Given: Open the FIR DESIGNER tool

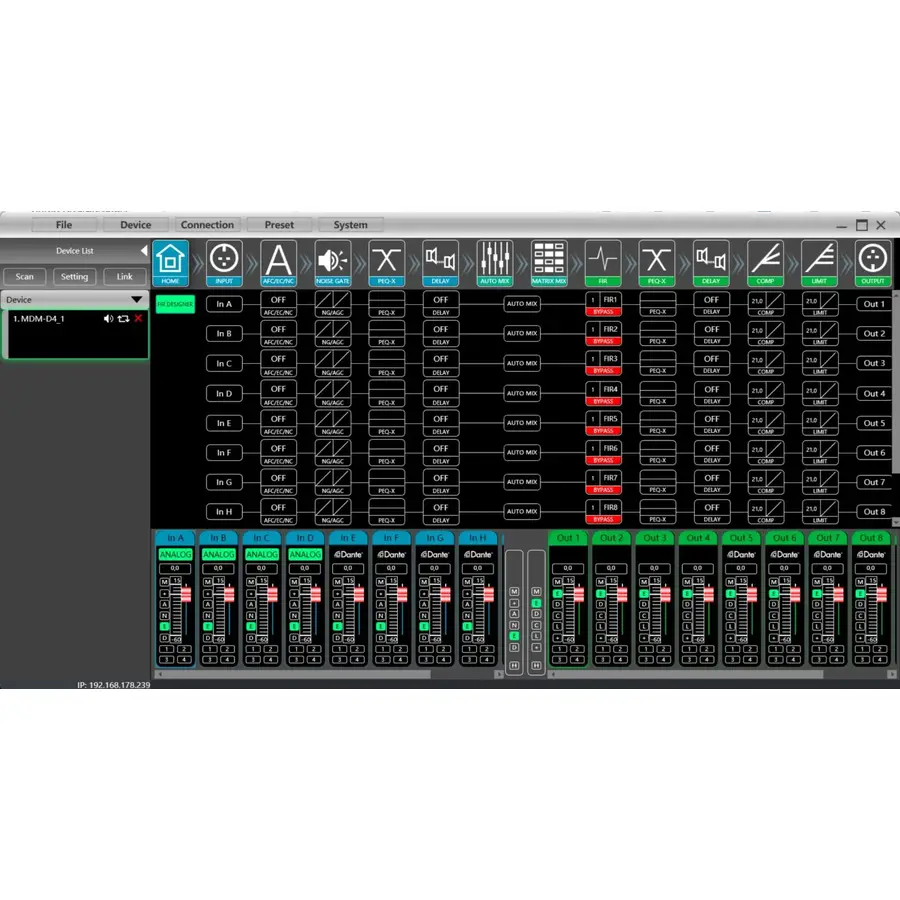Looking at the screenshot, I should tap(174, 303).
